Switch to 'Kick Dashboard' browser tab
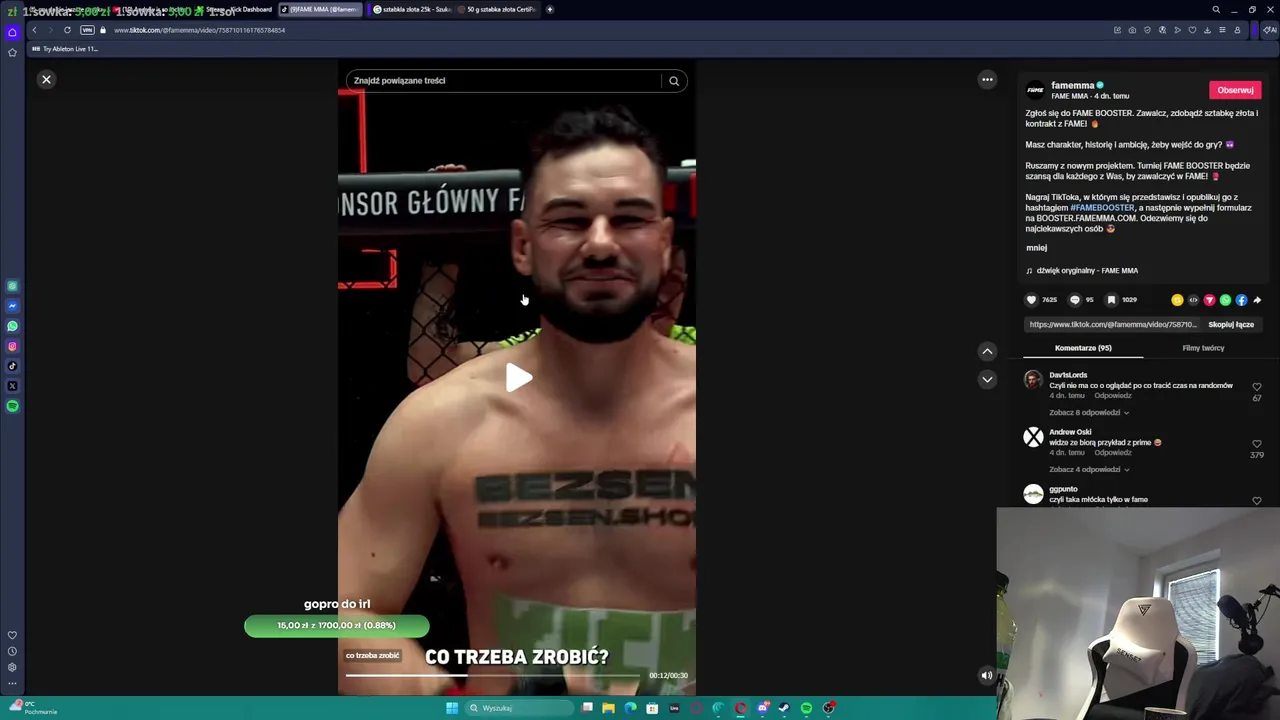This screenshot has height=720, width=1280. click(x=237, y=10)
